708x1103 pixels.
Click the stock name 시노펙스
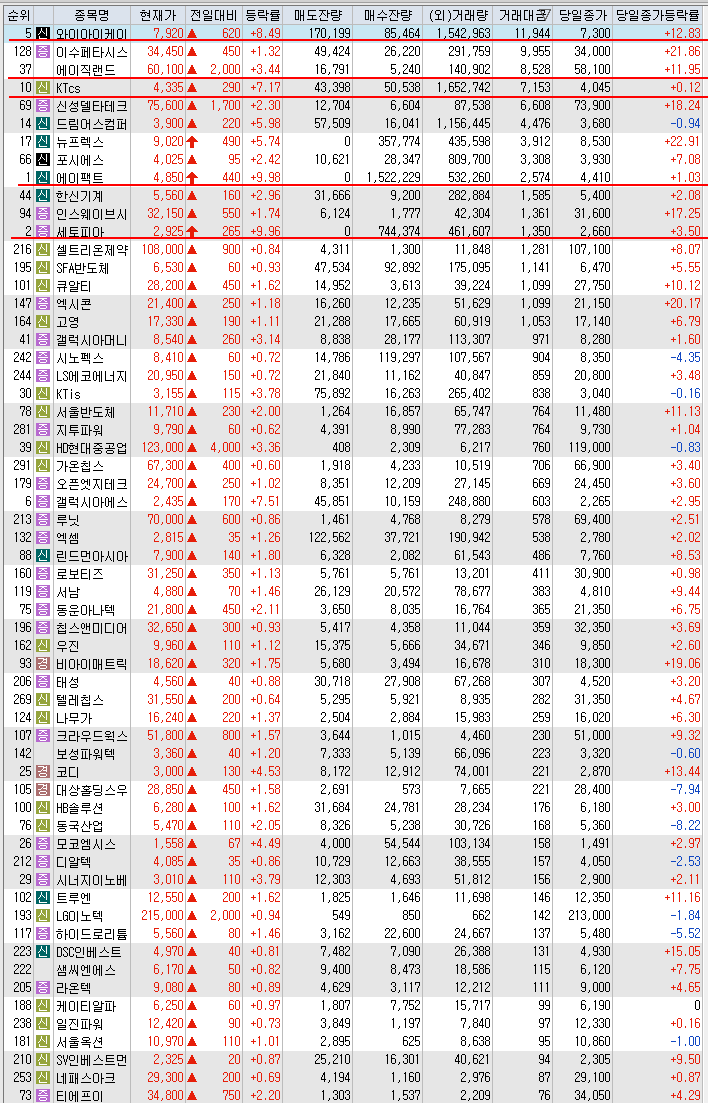pyautogui.click(x=80, y=357)
